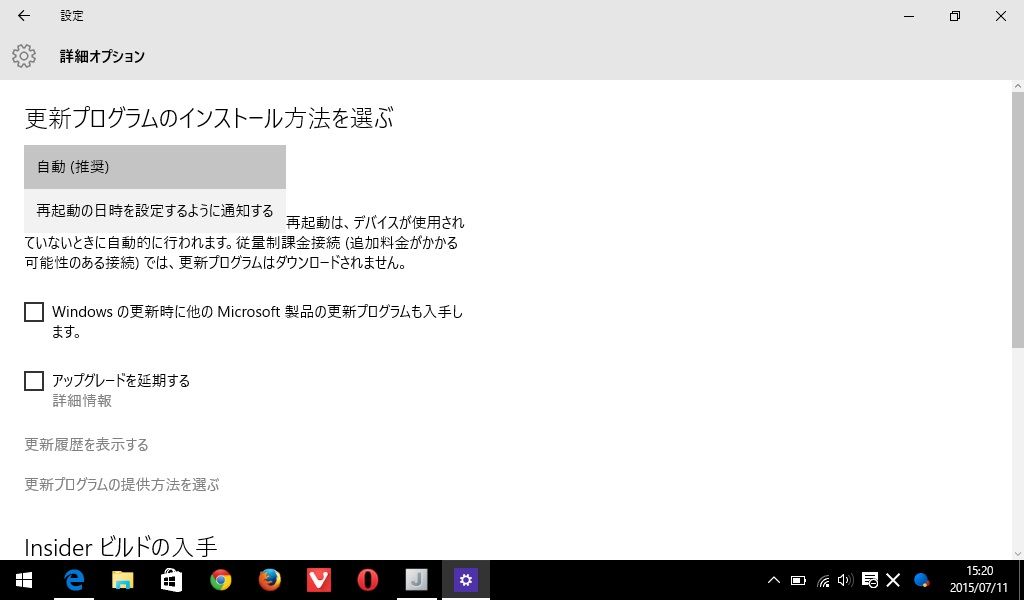Click the battery status tray icon
1024x600 pixels.
click(798, 580)
